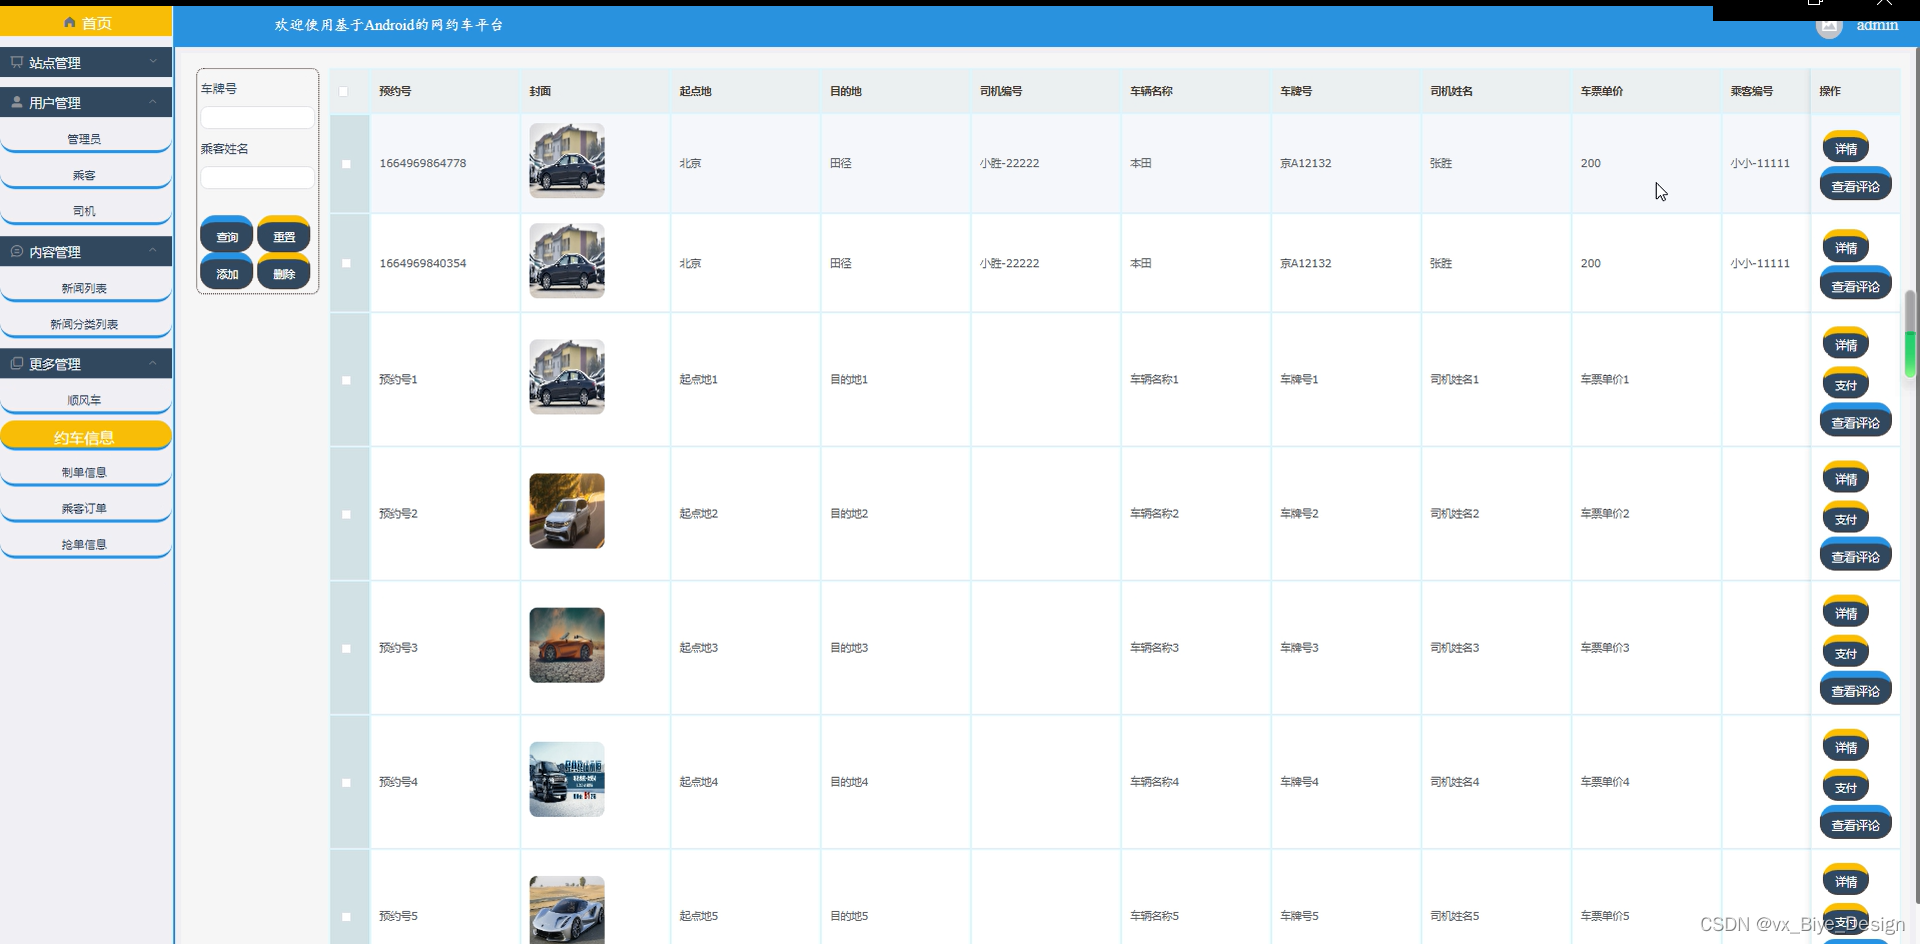Open the 新闻列表 menu item
Screen dimensions: 1920x944
click(85, 288)
